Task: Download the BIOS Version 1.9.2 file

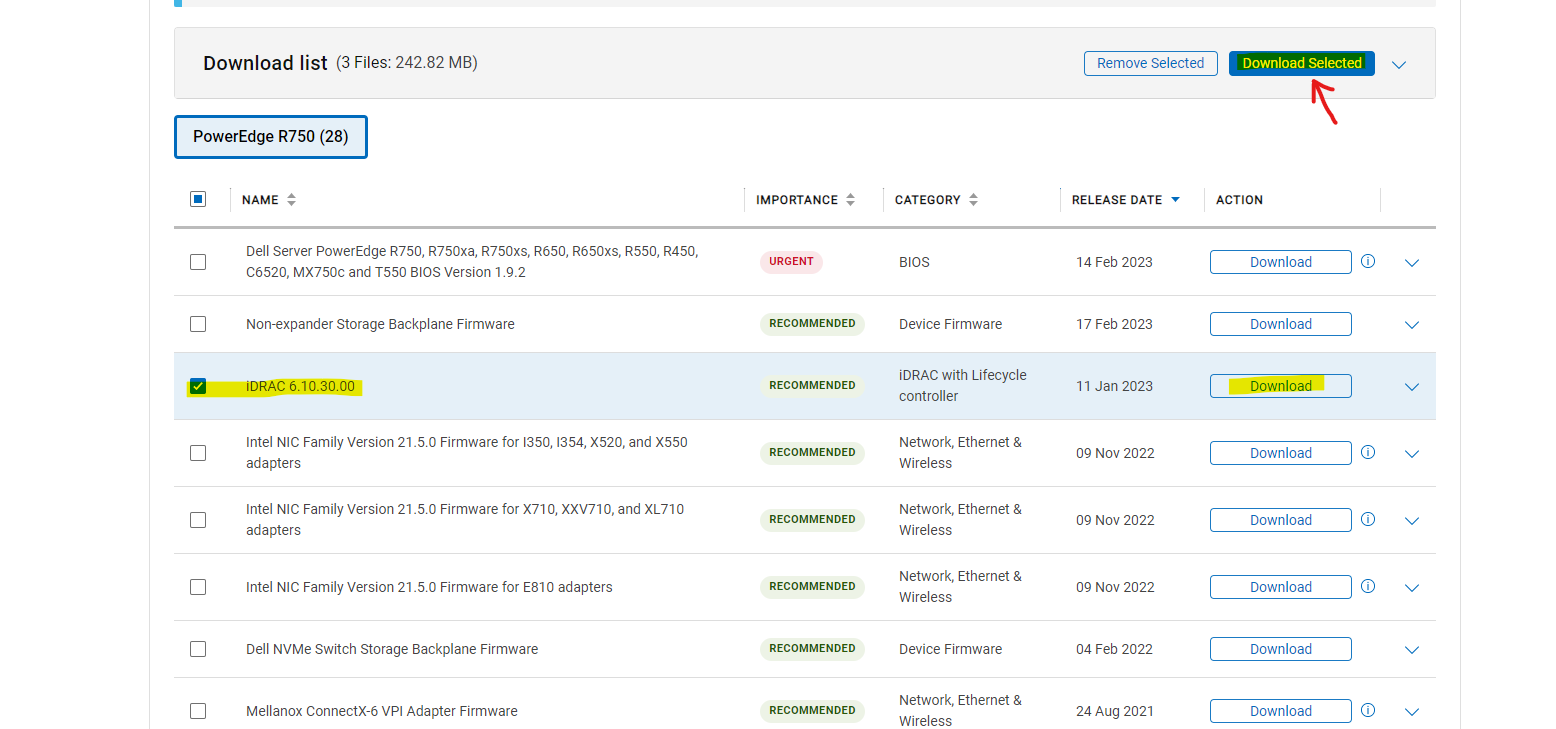Action: (x=1281, y=262)
